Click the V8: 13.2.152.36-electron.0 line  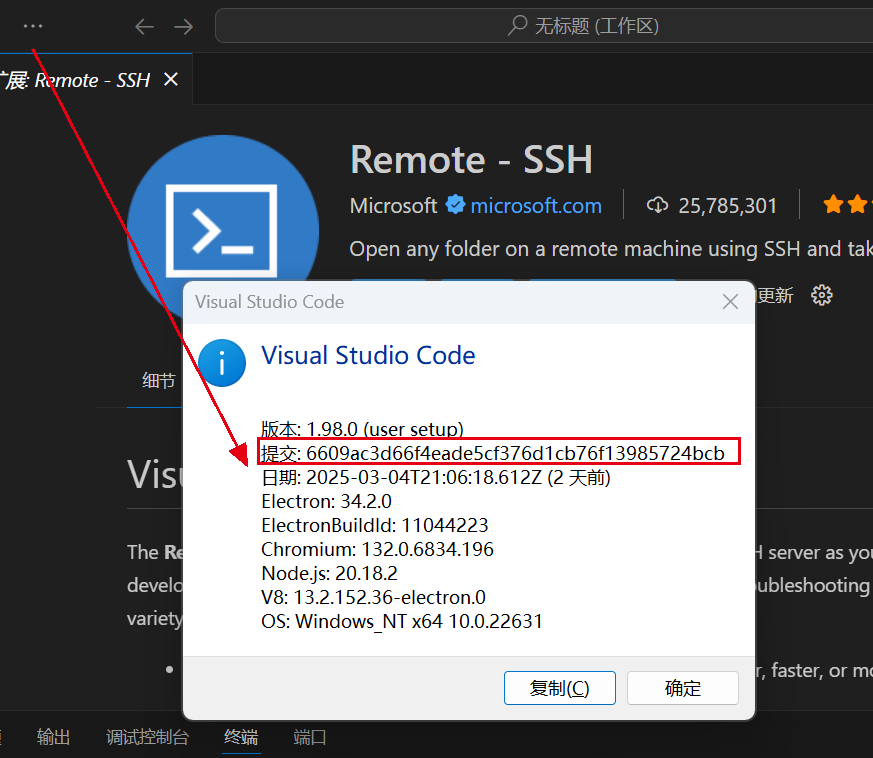374,597
